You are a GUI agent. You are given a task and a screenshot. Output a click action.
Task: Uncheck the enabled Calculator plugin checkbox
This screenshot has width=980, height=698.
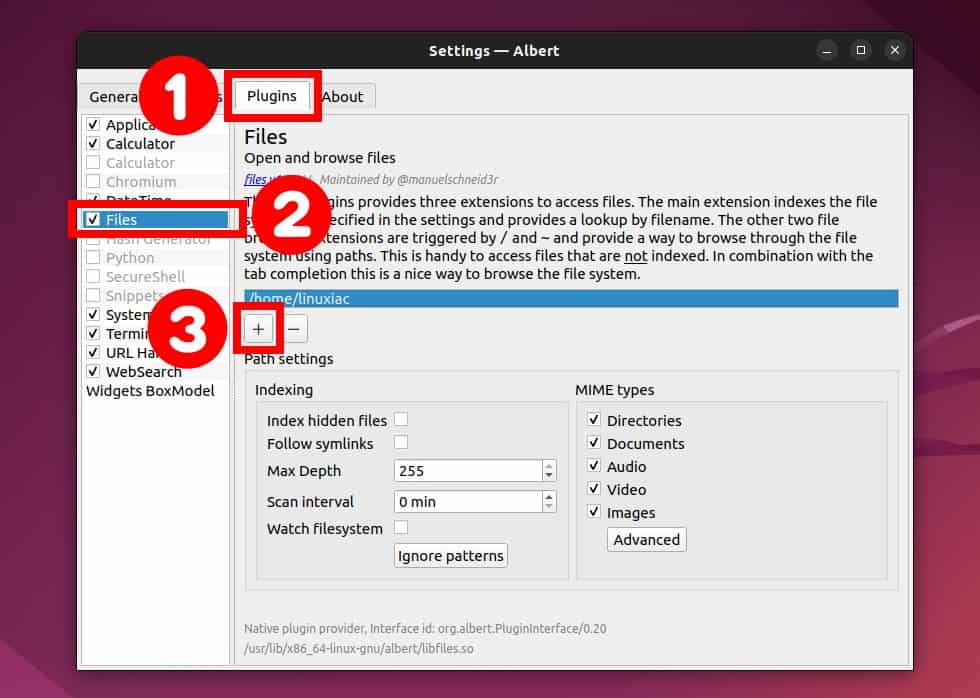click(x=93, y=143)
